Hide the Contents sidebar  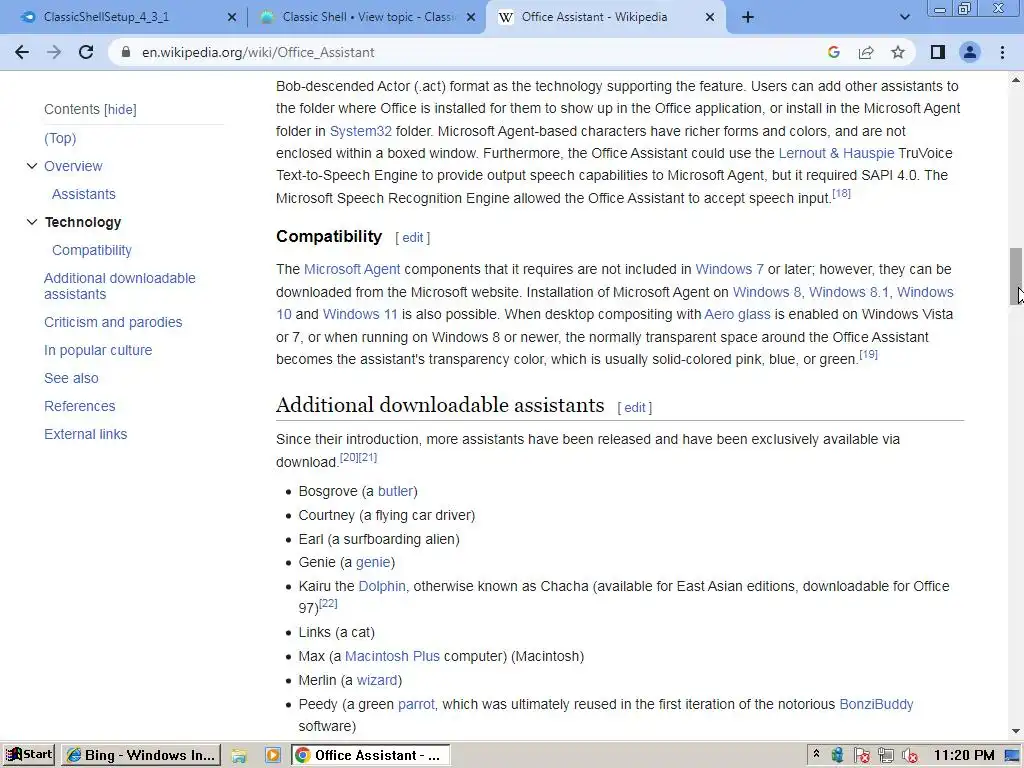click(x=120, y=110)
